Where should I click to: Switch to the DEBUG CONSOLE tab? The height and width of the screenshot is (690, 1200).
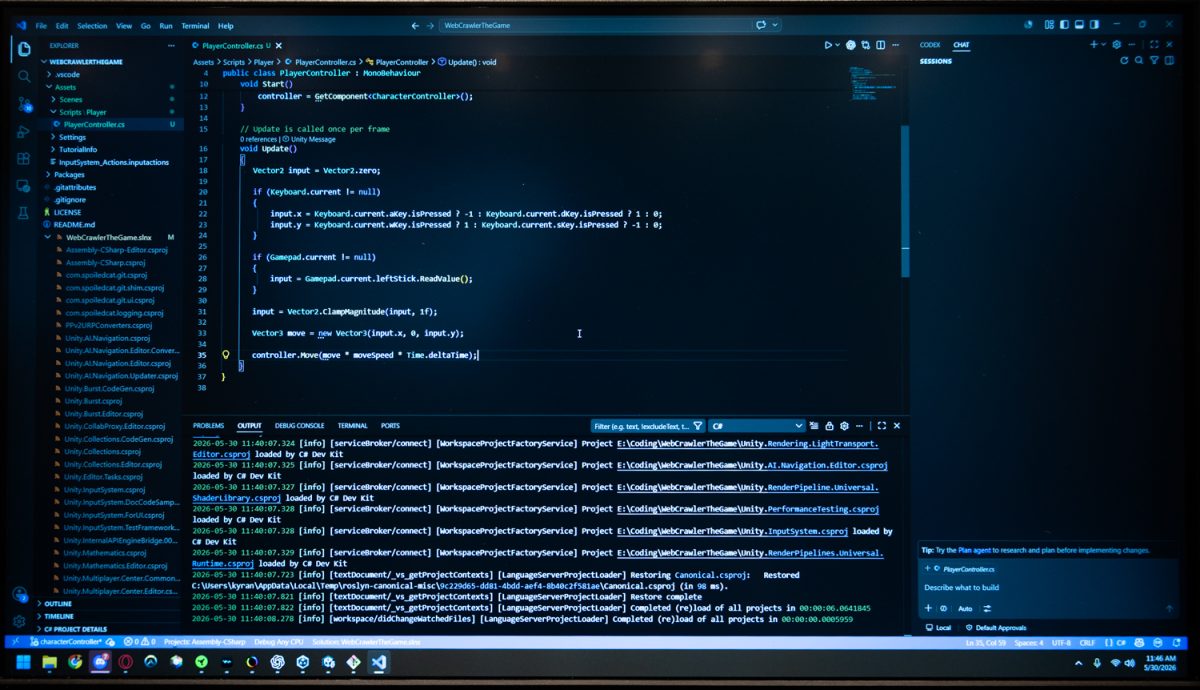point(299,426)
